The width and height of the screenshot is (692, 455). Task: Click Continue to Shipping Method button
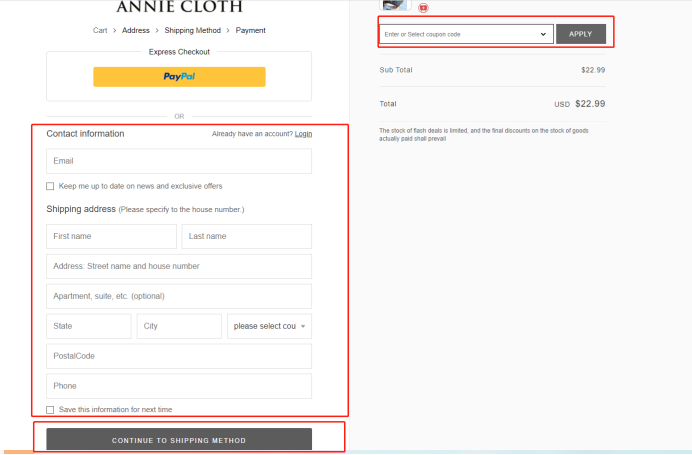[x=179, y=440]
